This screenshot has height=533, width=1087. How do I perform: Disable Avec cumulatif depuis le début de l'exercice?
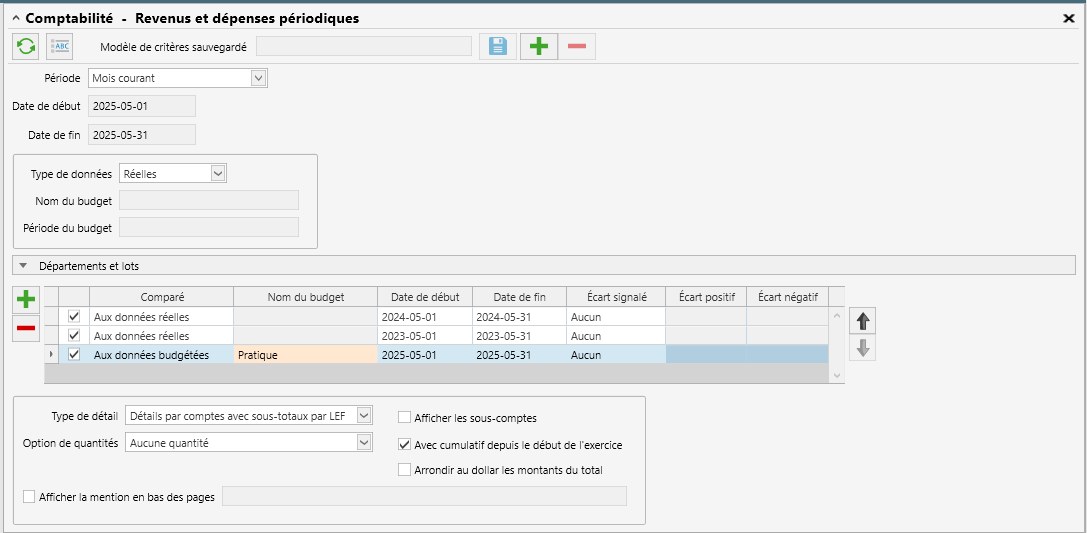coord(404,444)
